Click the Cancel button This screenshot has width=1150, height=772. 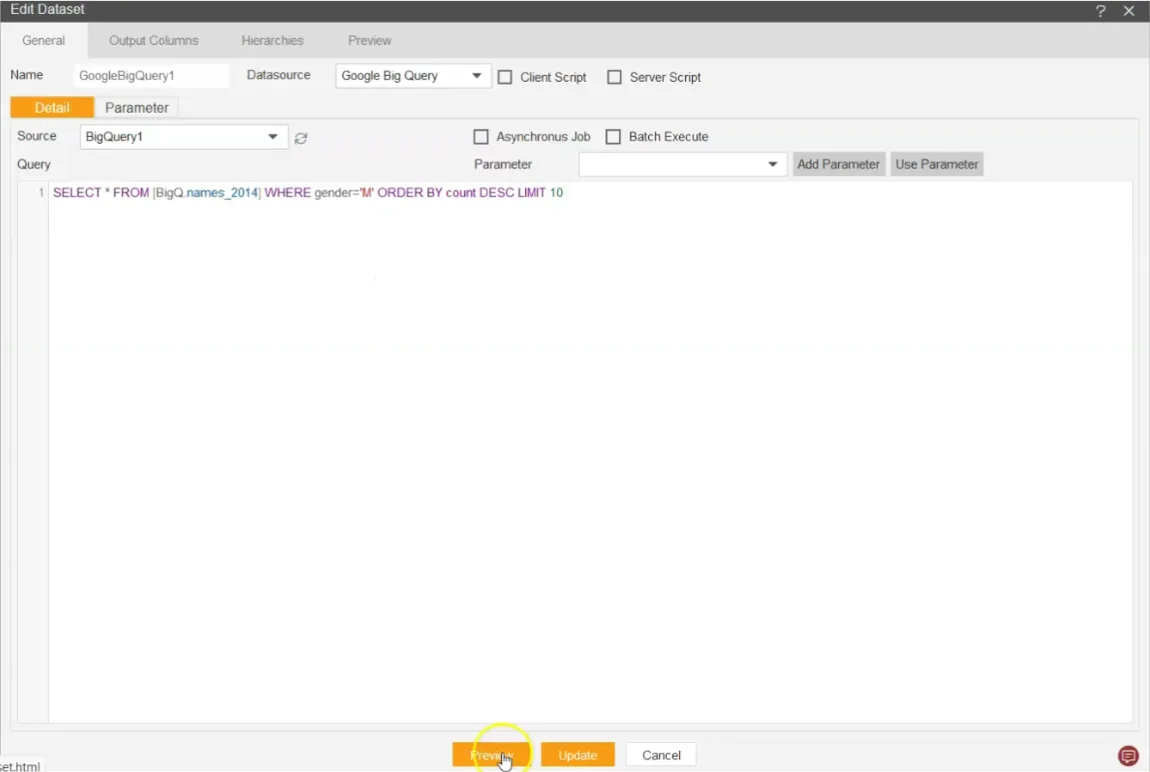[x=661, y=755]
